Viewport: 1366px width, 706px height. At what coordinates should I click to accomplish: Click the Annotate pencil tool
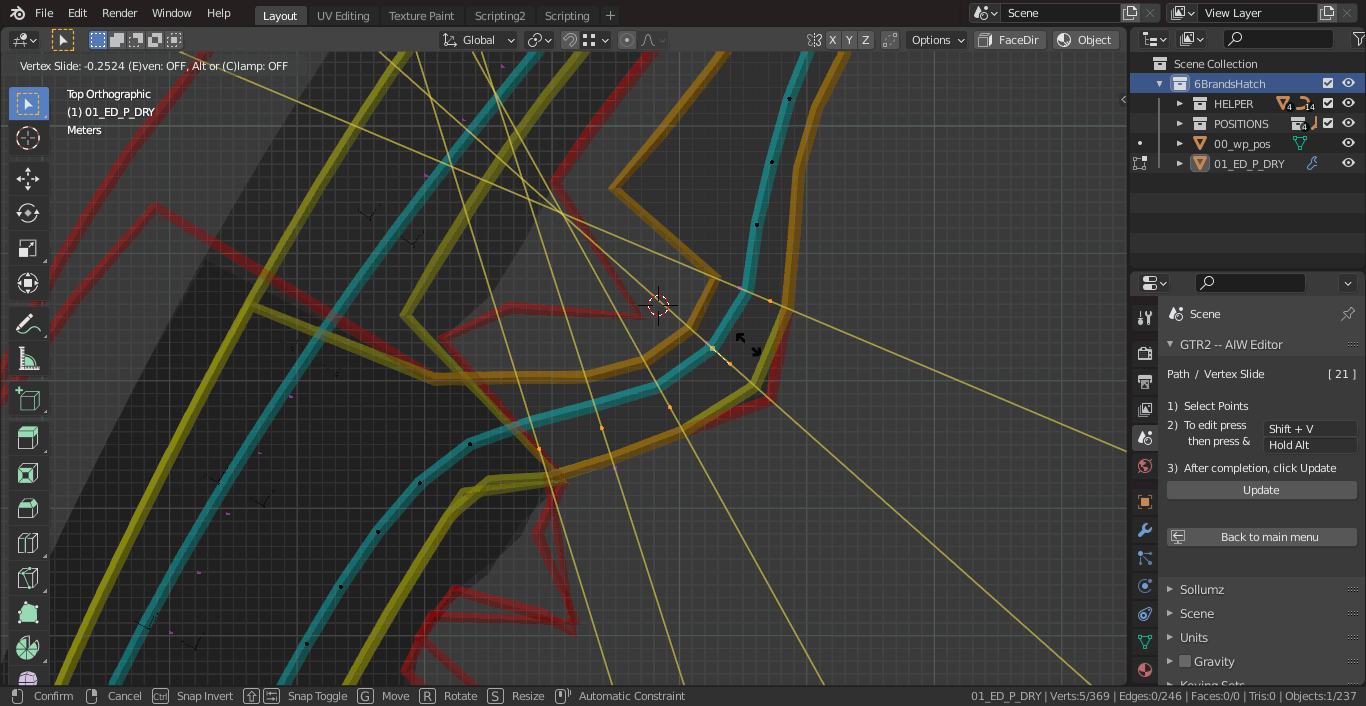28,323
